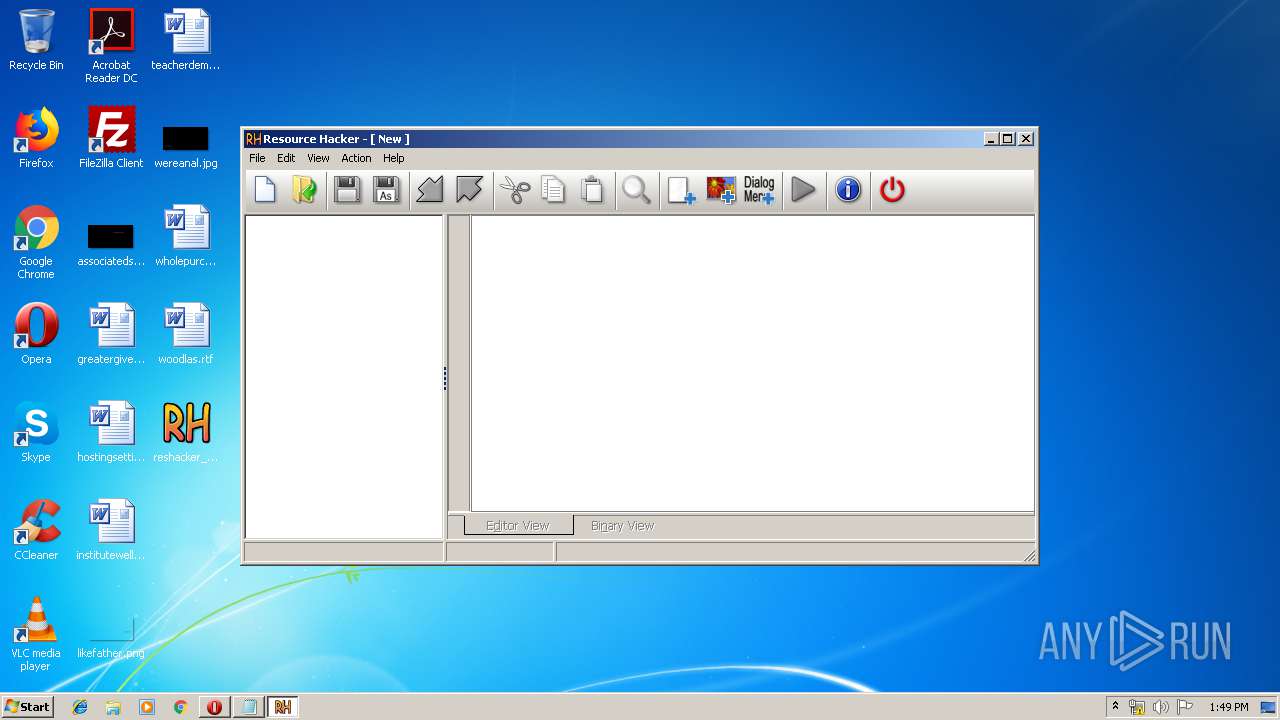Switch to the Binary View tab
This screenshot has height=720, width=1280.
(622, 525)
